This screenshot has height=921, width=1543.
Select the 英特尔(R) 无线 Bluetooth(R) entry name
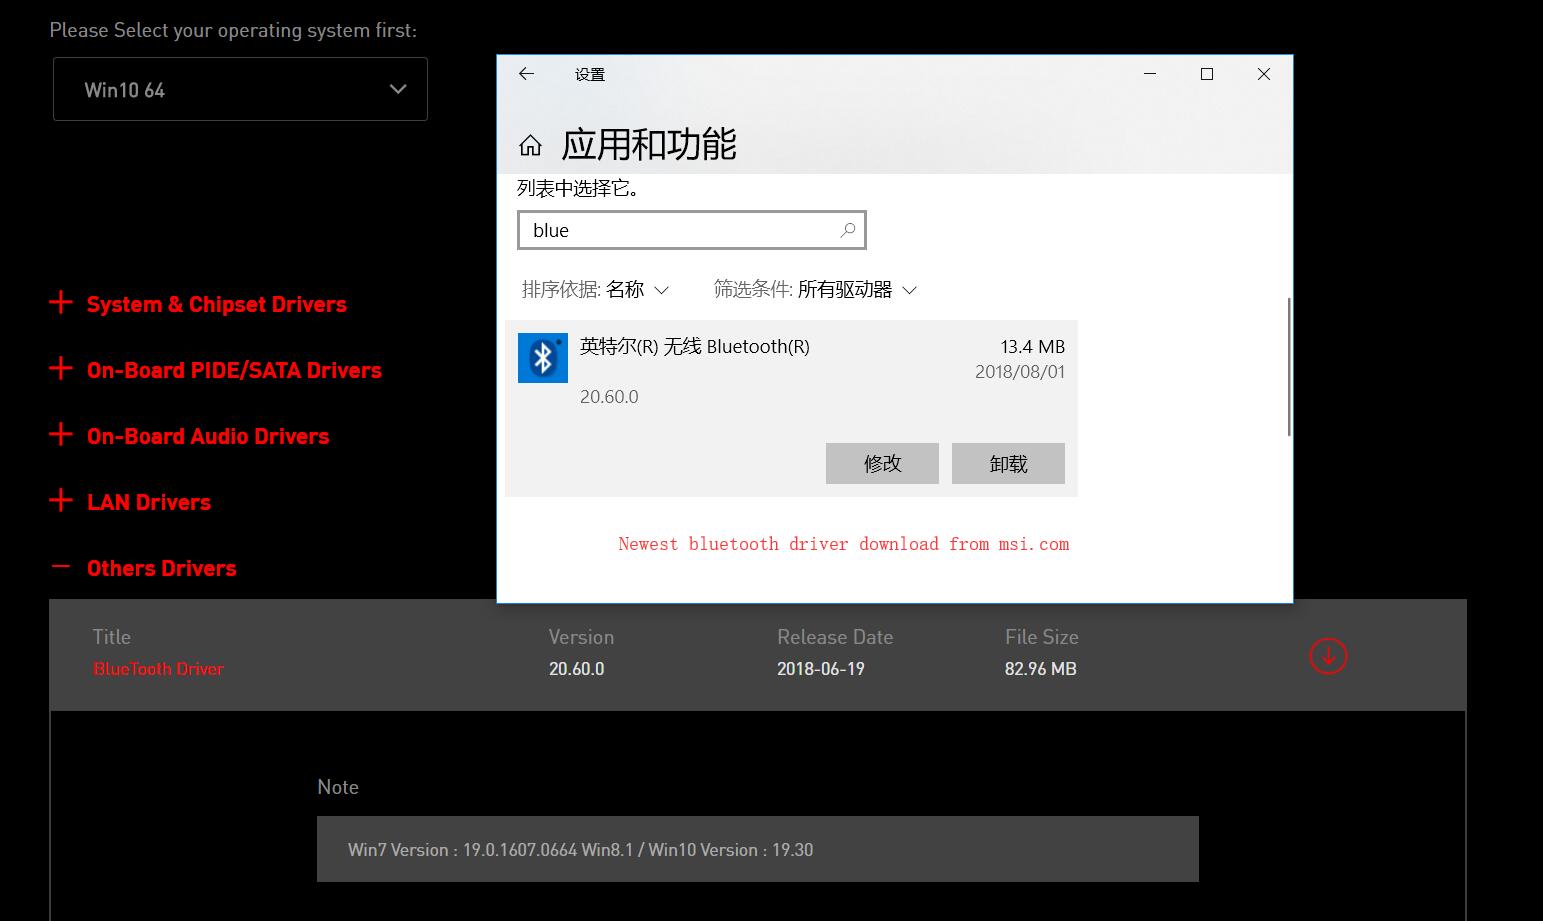[x=695, y=347]
